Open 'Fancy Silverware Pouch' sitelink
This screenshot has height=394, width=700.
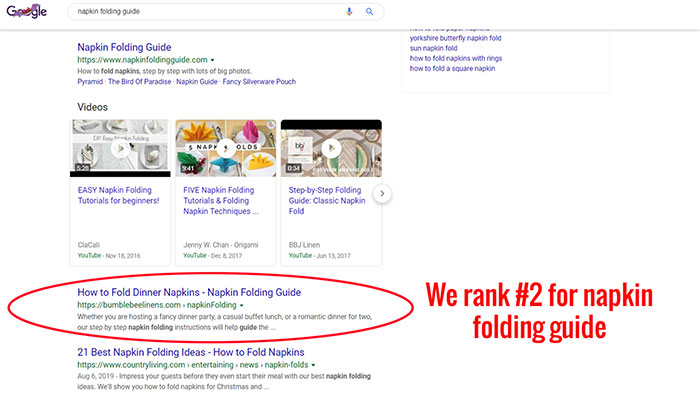tap(259, 82)
